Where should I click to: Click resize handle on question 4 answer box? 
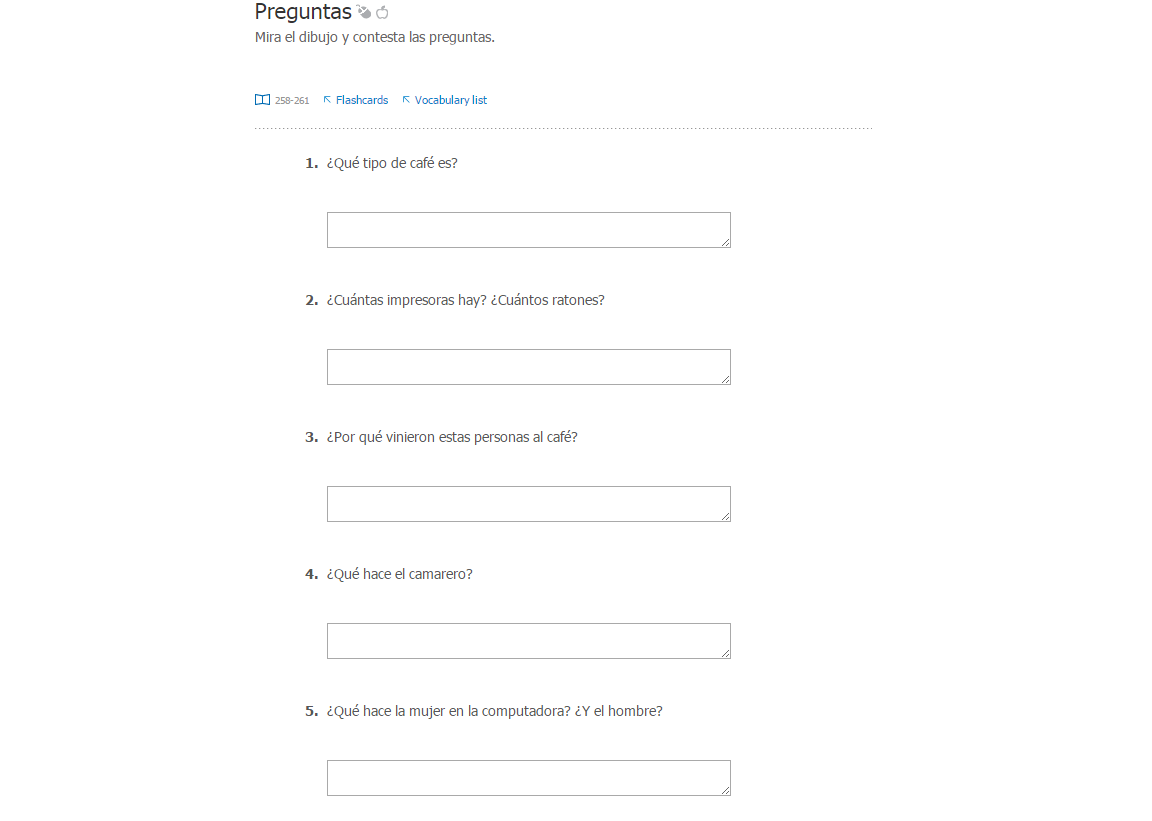pyautogui.click(x=725, y=653)
